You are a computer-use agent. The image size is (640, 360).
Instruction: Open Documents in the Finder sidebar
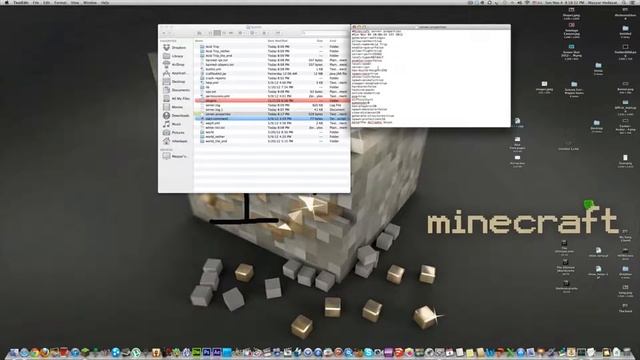tap(176, 90)
